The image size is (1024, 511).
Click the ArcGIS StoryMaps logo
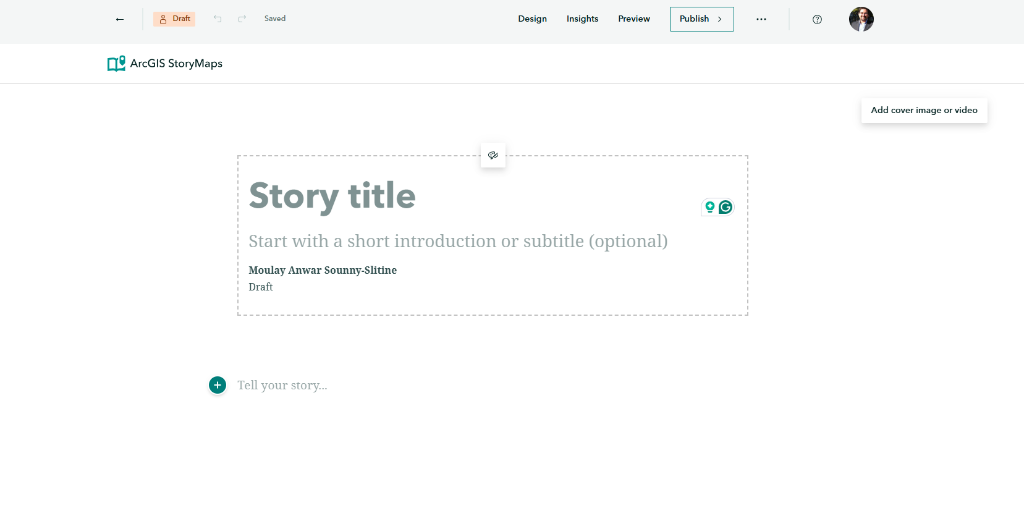tap(165, 63)
